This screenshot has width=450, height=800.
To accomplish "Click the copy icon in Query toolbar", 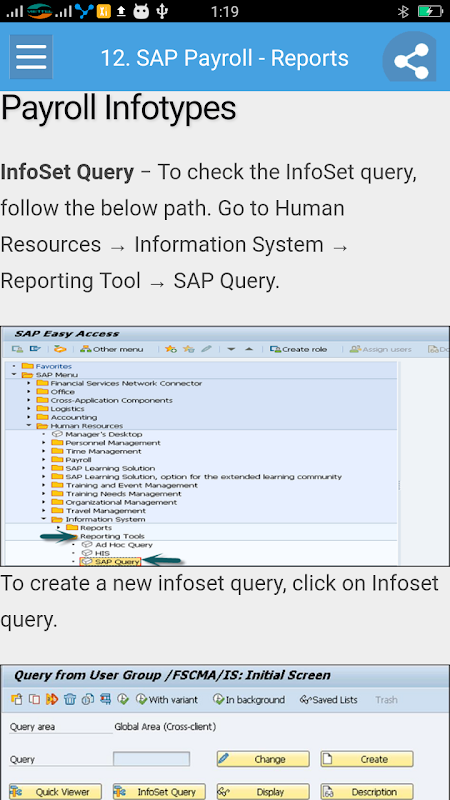I will [x=34, y=699].
